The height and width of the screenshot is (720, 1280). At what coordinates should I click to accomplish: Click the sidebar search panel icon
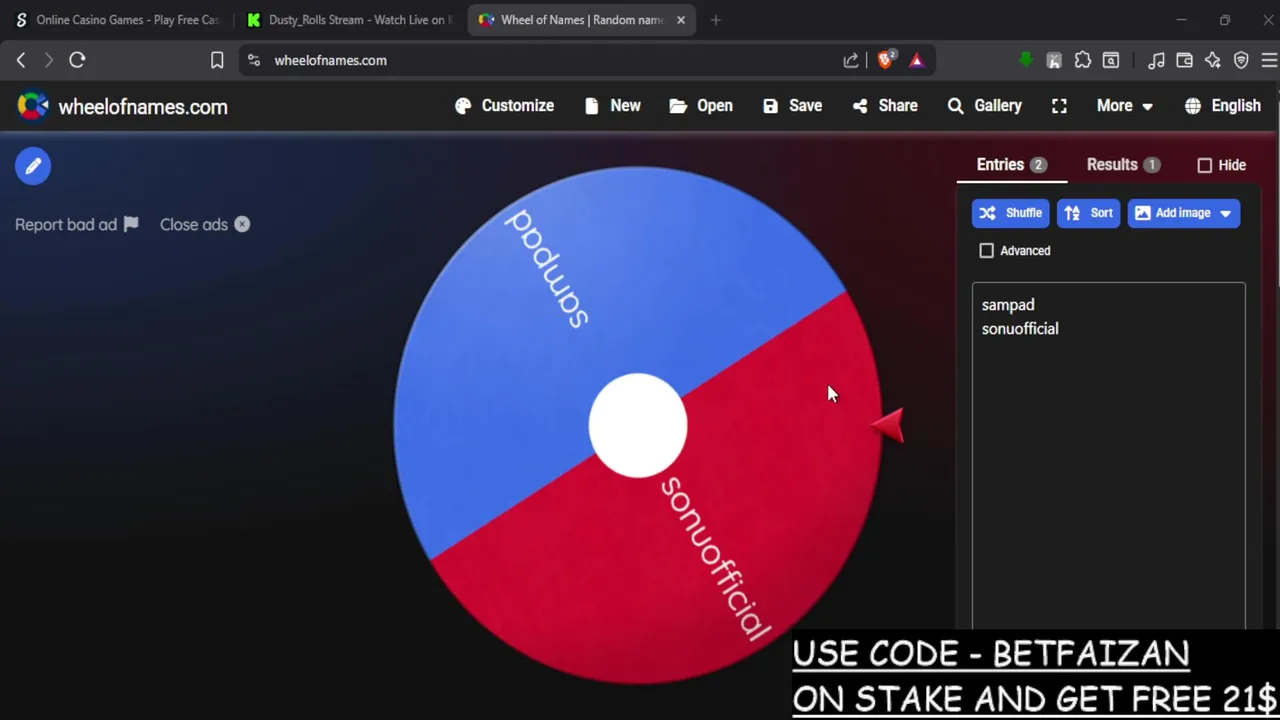pyautogui.click(x=1111, y=60)
